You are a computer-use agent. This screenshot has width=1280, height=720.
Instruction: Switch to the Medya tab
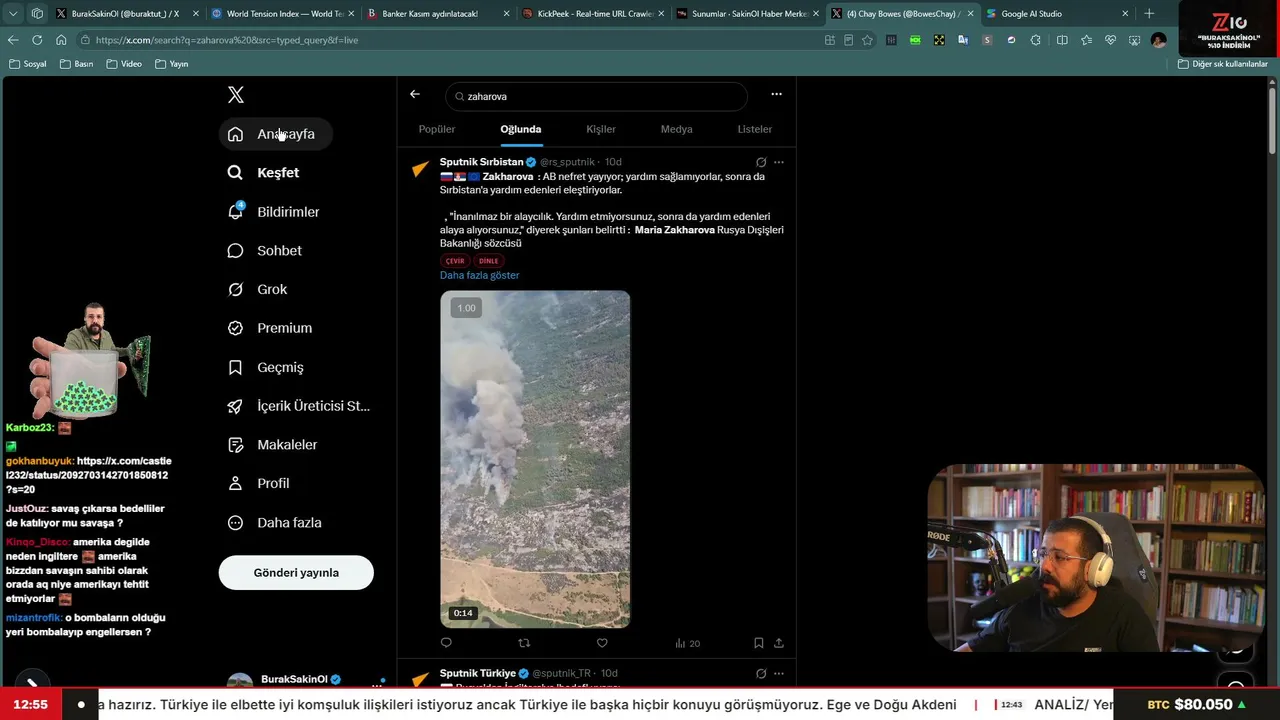pyautogui.click(x=677, y=129)
